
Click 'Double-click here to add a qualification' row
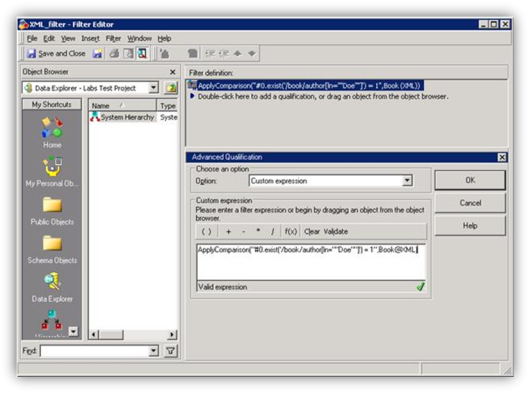pos(323,96)
